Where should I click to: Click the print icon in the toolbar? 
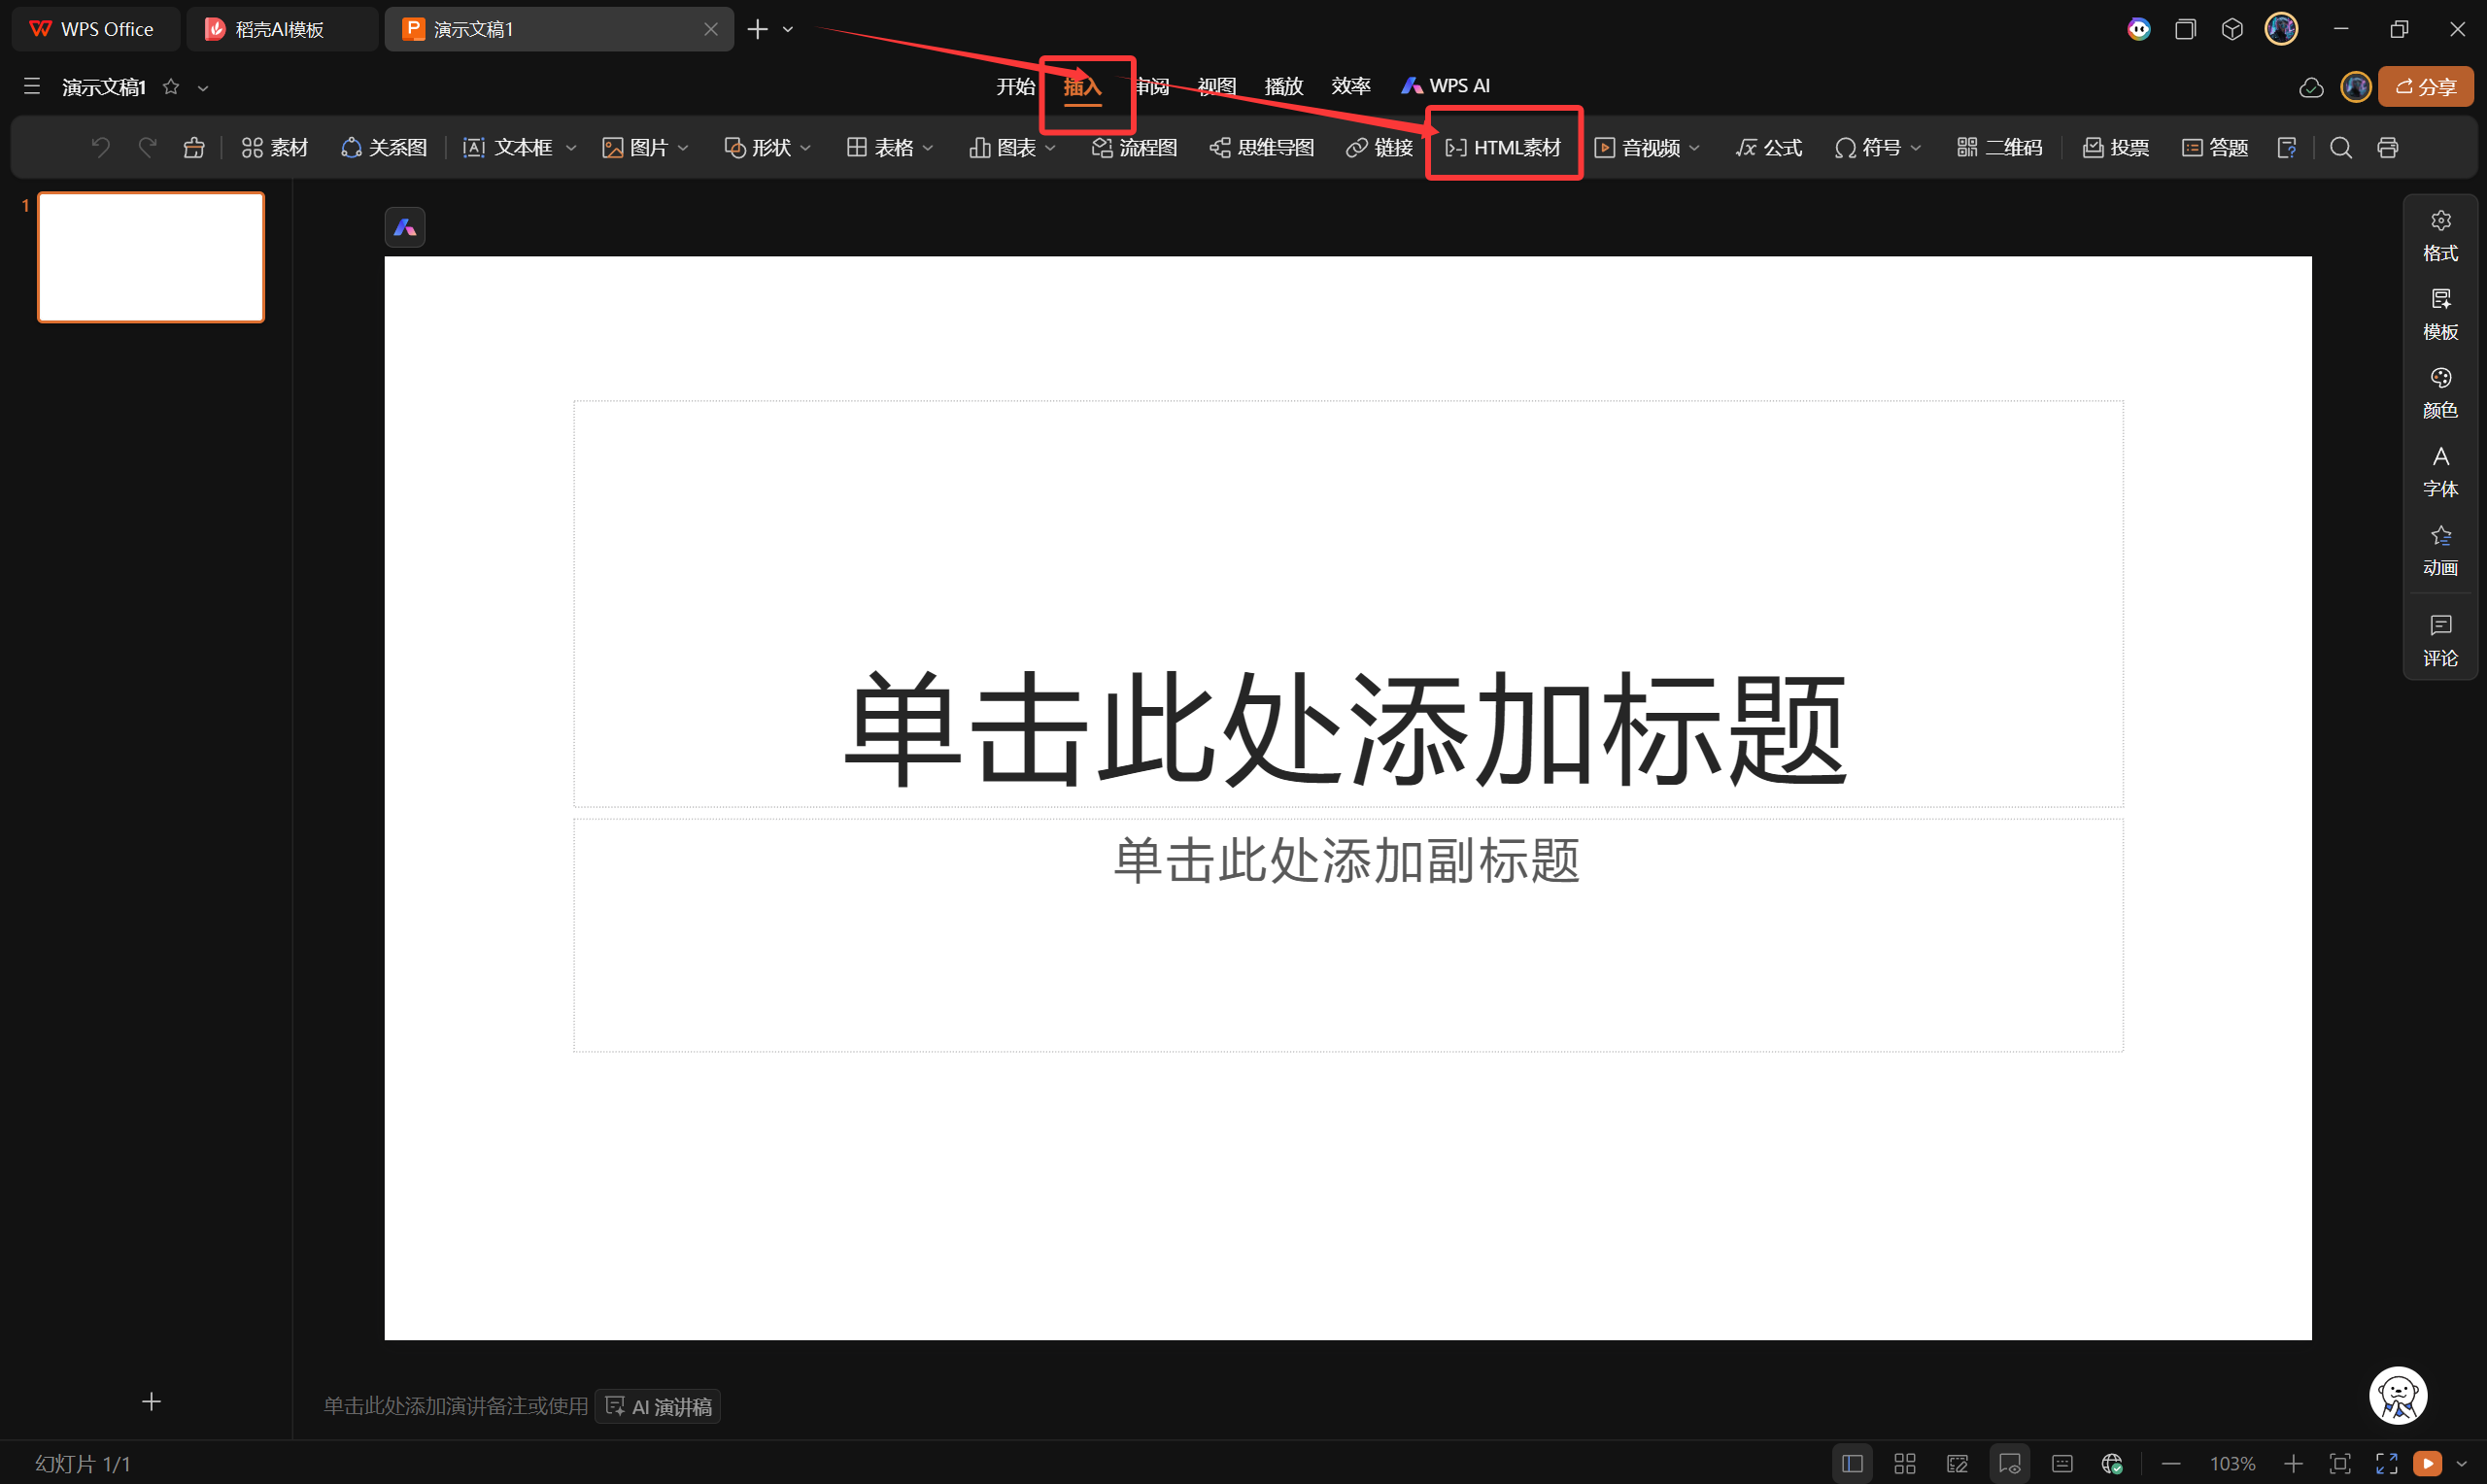(x=2388, y=148)
